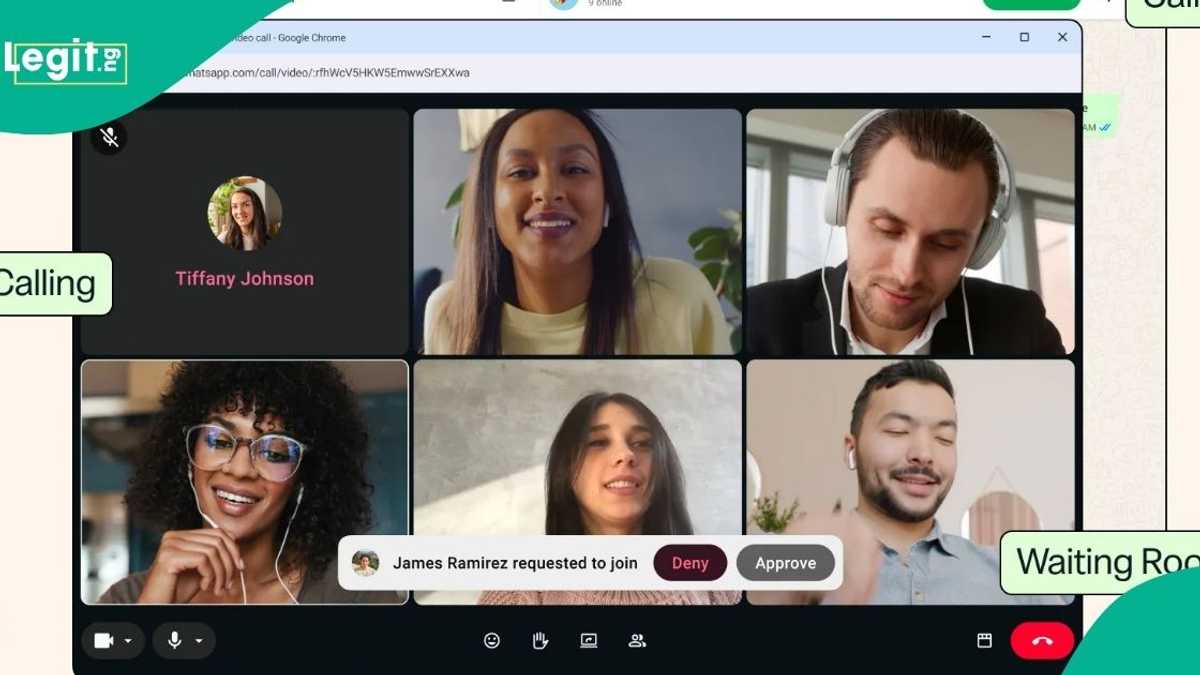Click the Chrome address bar URL
Image resolution: width=1200 pixels, height=675 pixels.
tap(330, 73)
